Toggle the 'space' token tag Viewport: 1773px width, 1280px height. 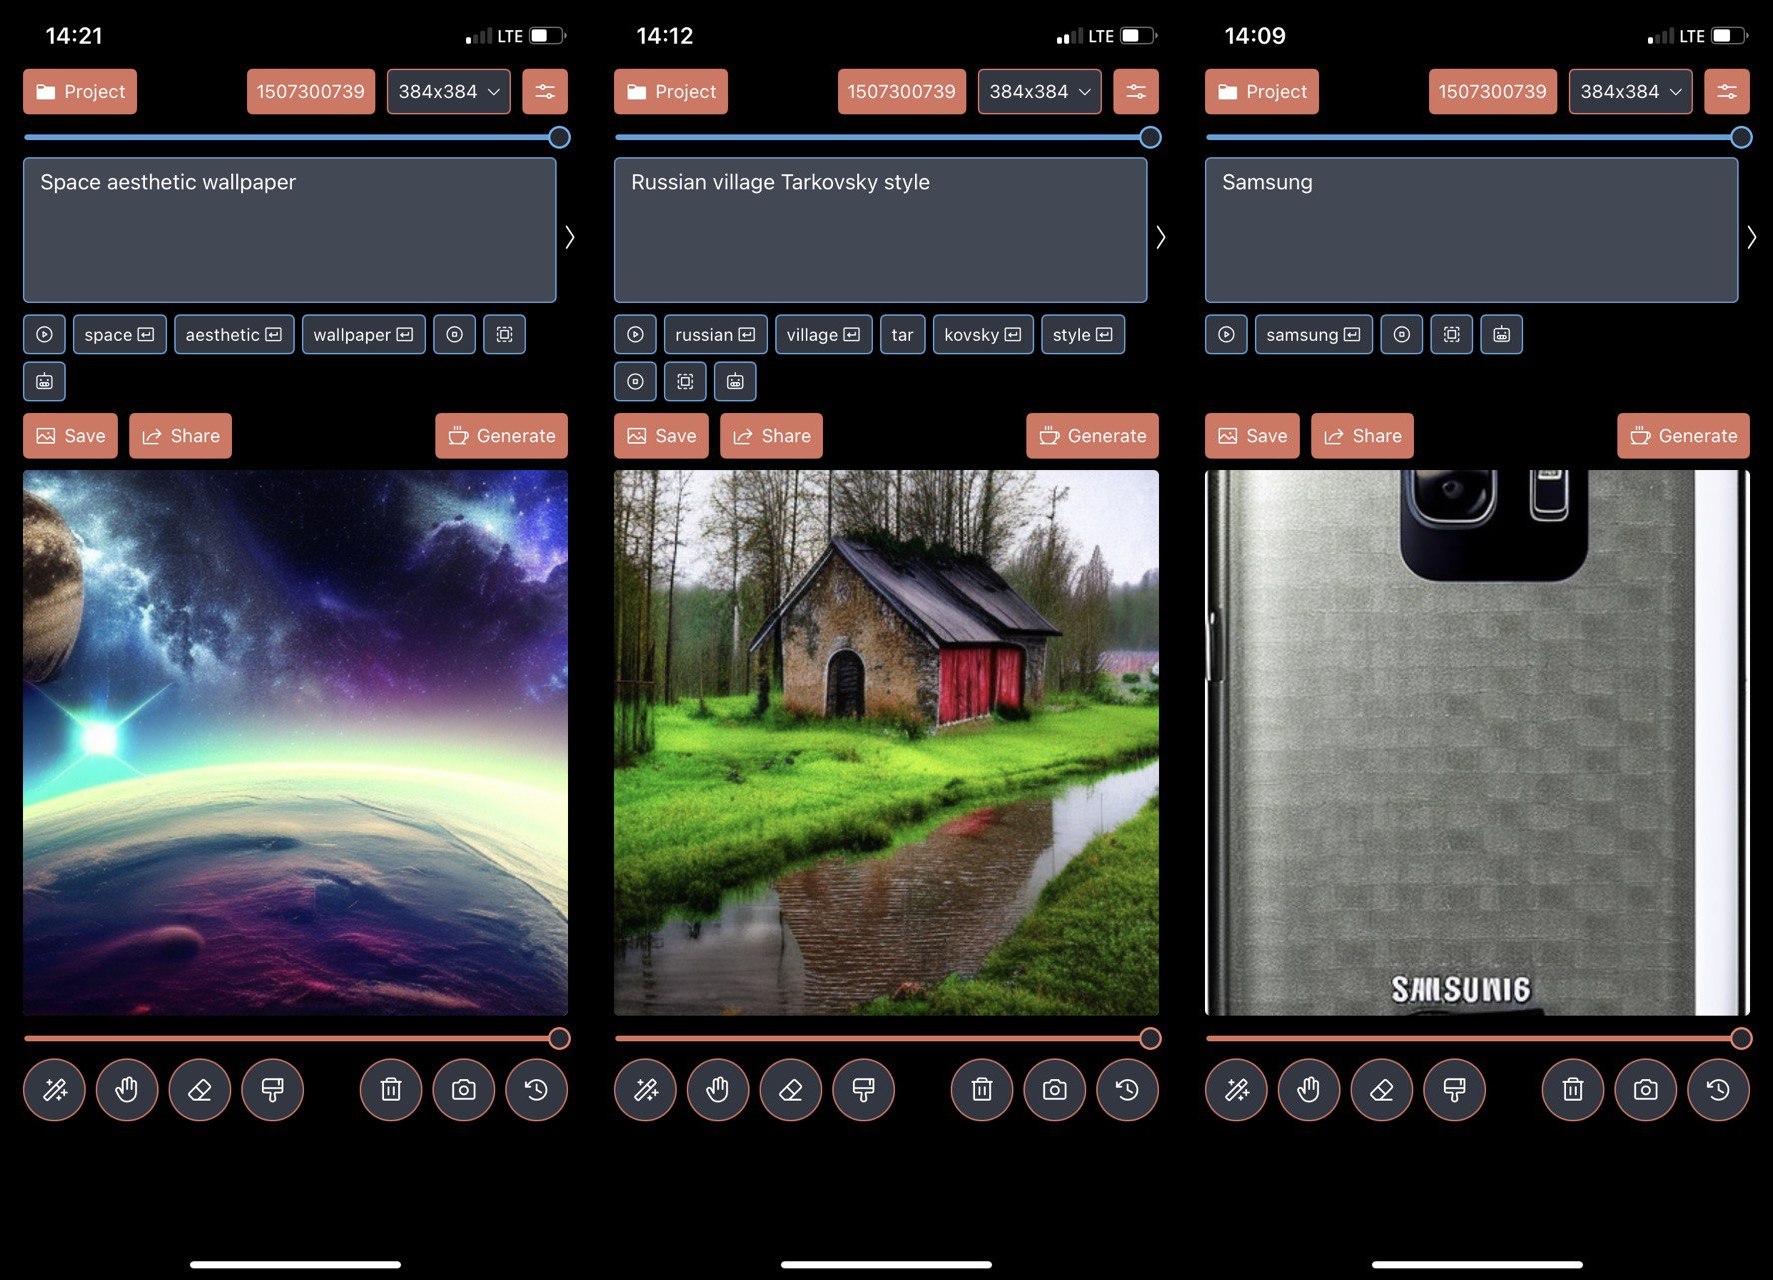(120, 335)
